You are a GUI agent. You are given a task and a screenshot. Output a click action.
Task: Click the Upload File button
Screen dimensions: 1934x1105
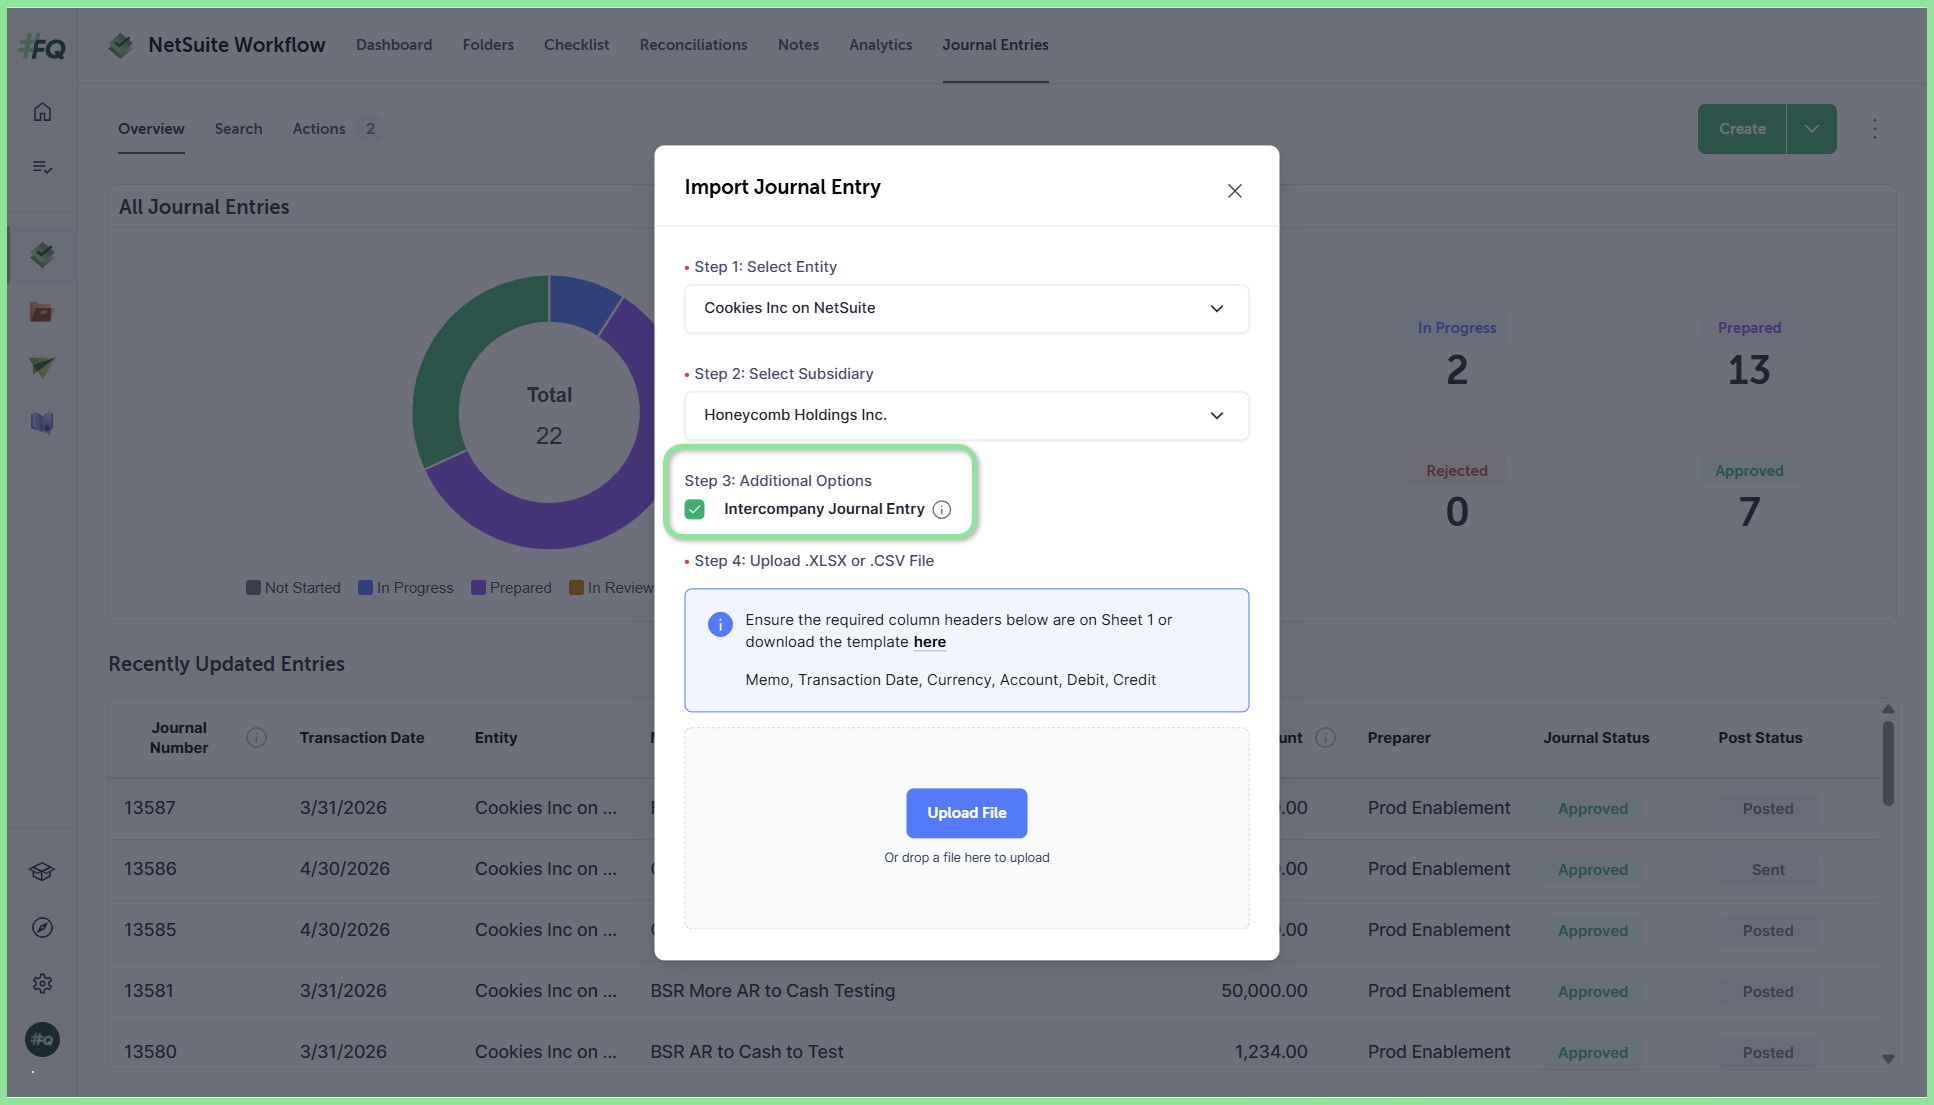coord(966,813)
